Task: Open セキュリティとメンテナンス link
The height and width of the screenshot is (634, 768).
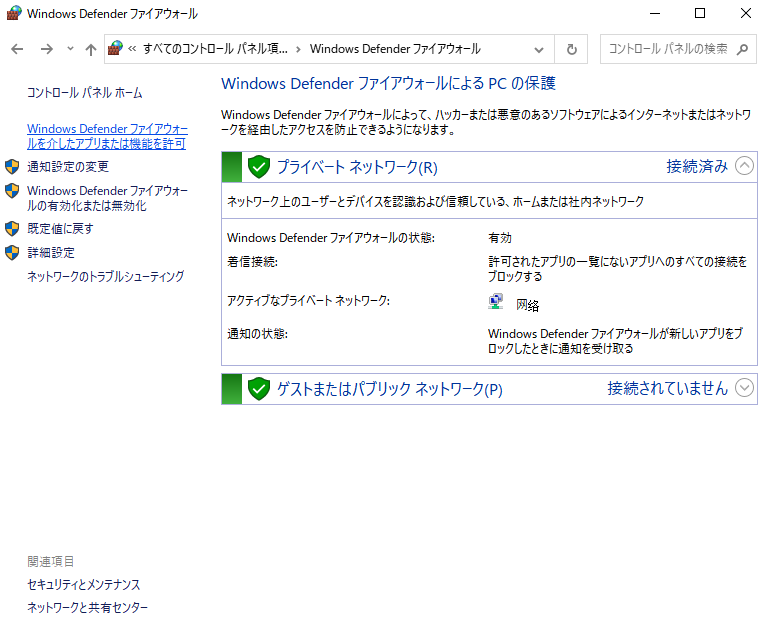Action: click(83, 584)
